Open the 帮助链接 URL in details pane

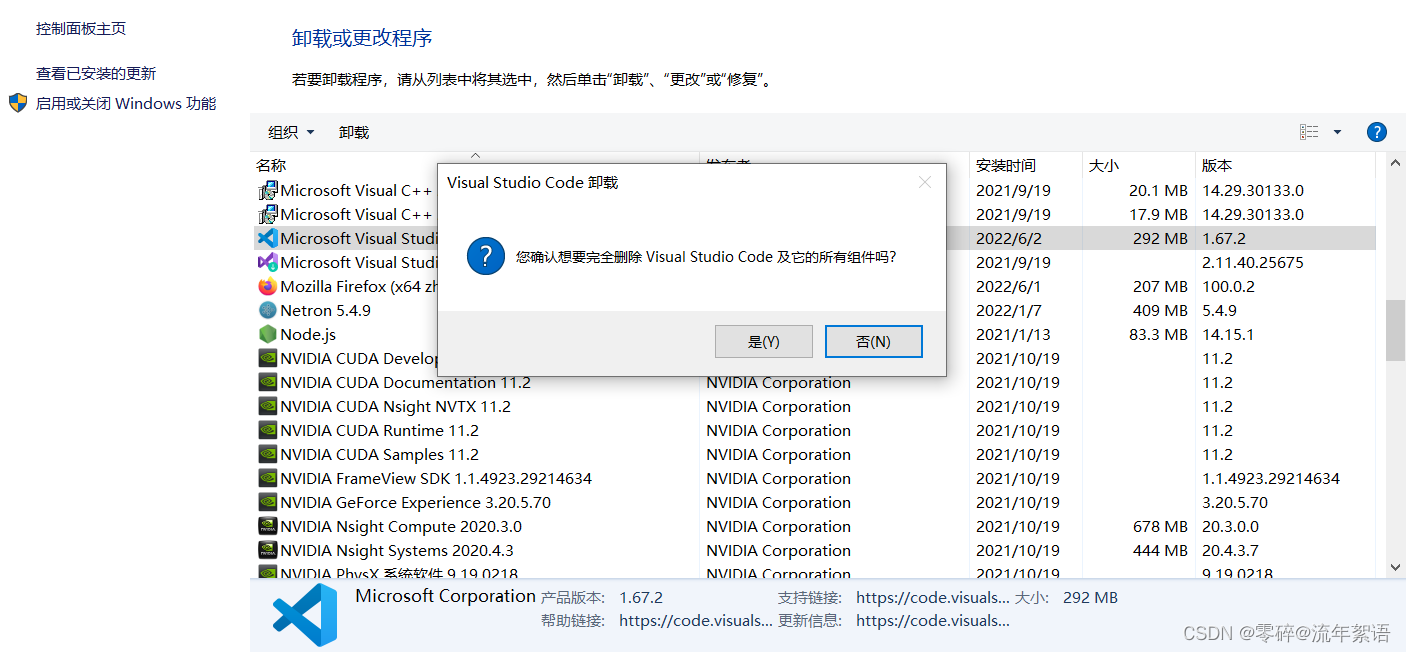(696, 620)
